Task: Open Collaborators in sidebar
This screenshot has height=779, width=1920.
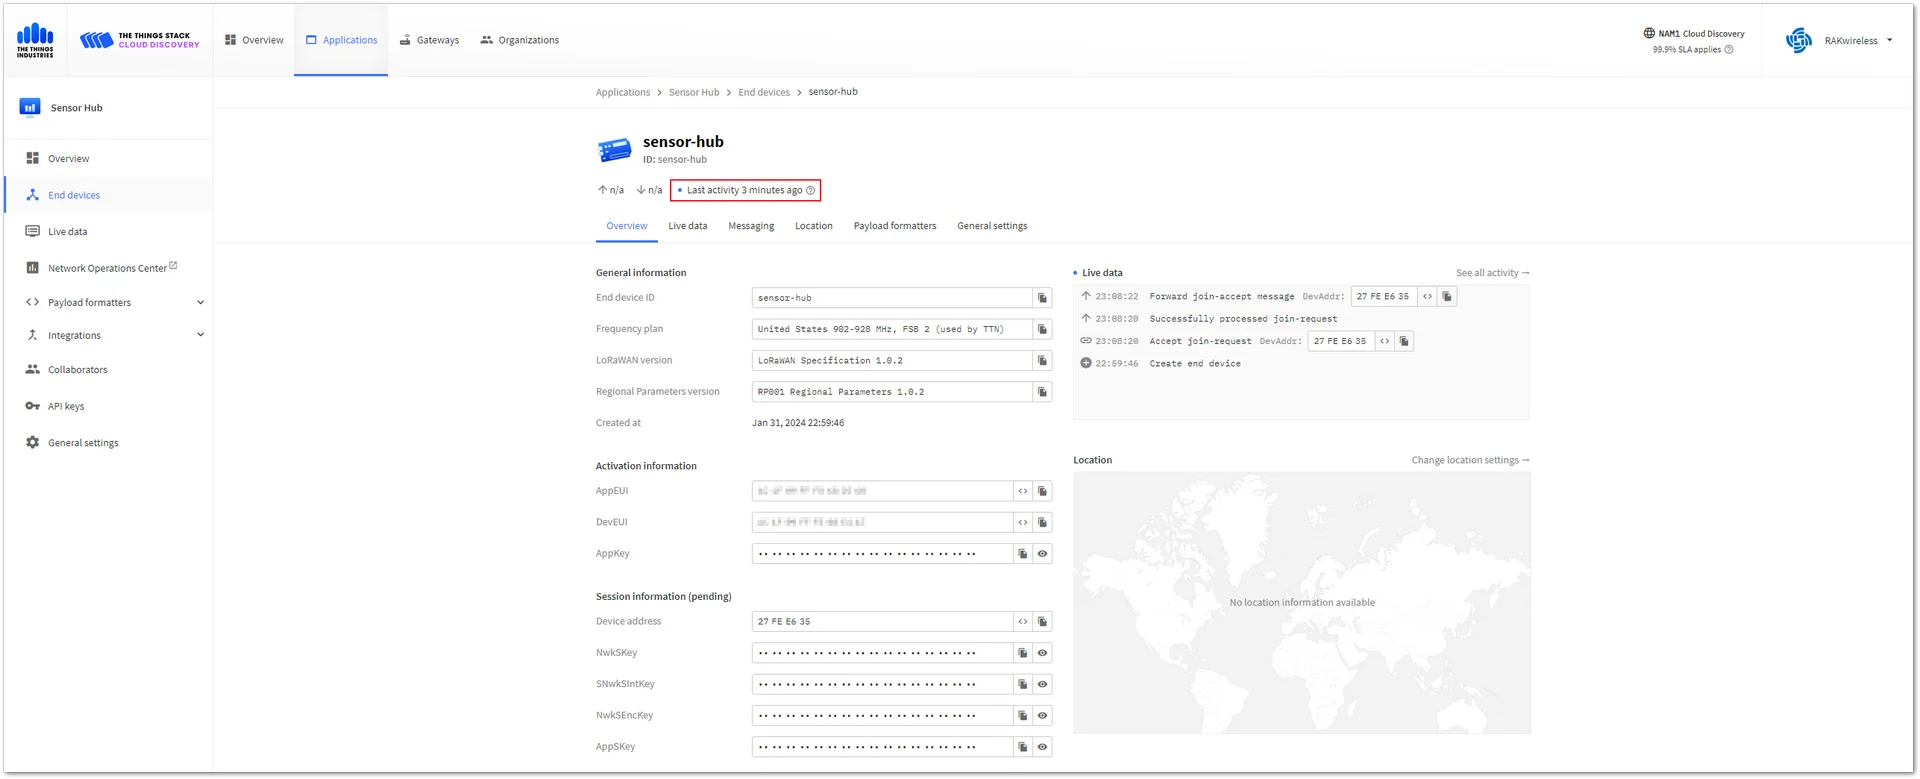Action: point(110,370)
